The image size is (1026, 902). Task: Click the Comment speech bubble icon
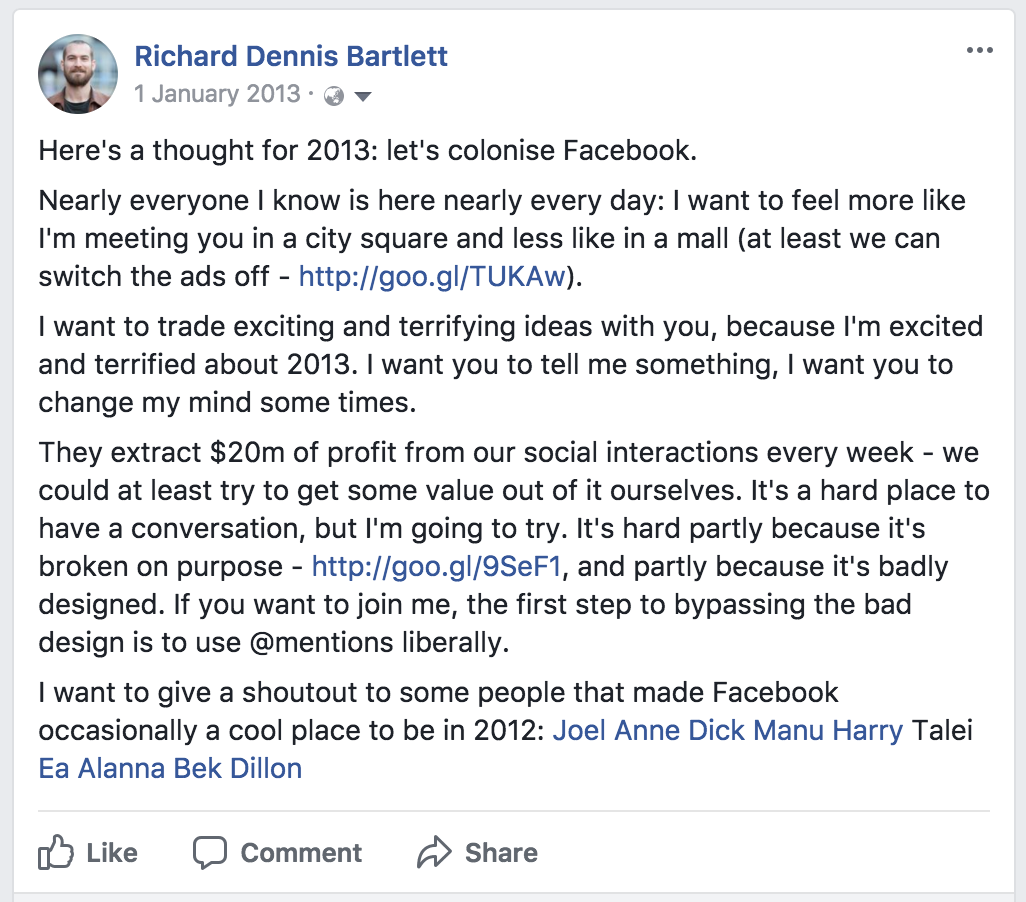pos(210,853)
